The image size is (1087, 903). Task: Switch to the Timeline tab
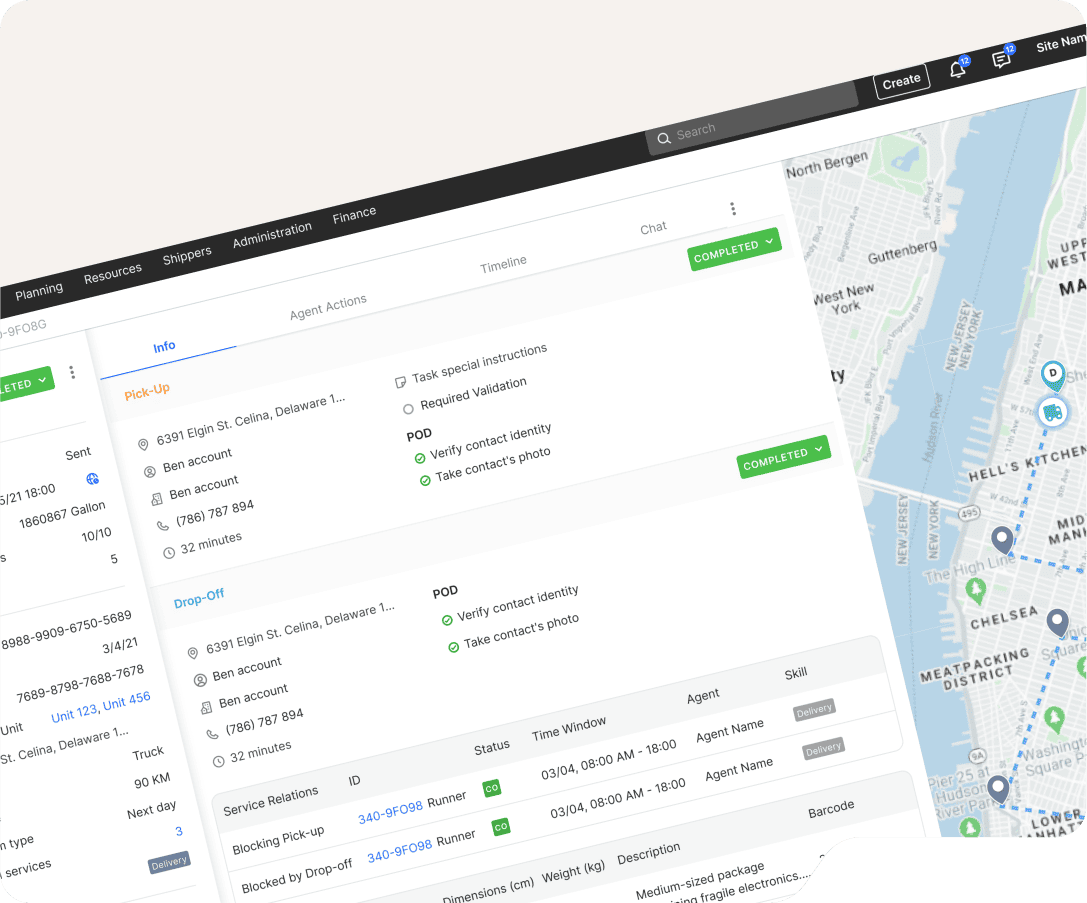503,263
